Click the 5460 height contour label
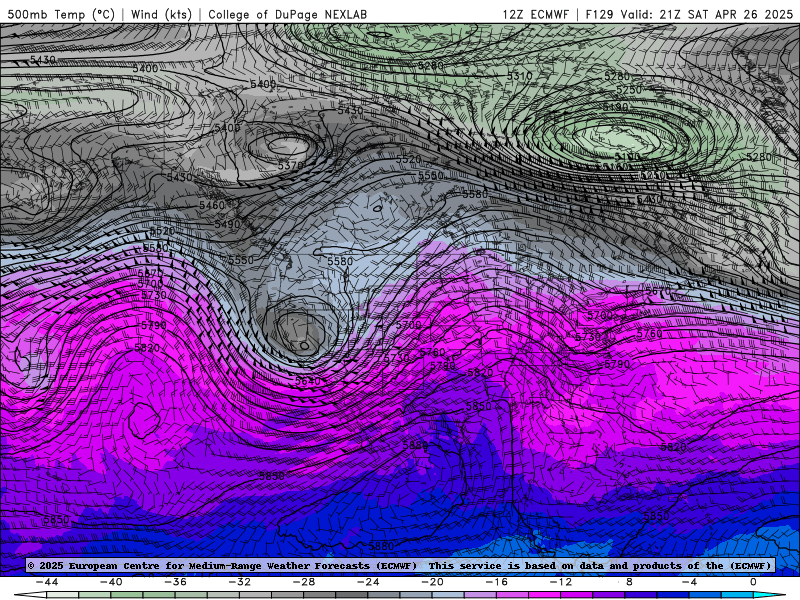 [x=212, y=205]
